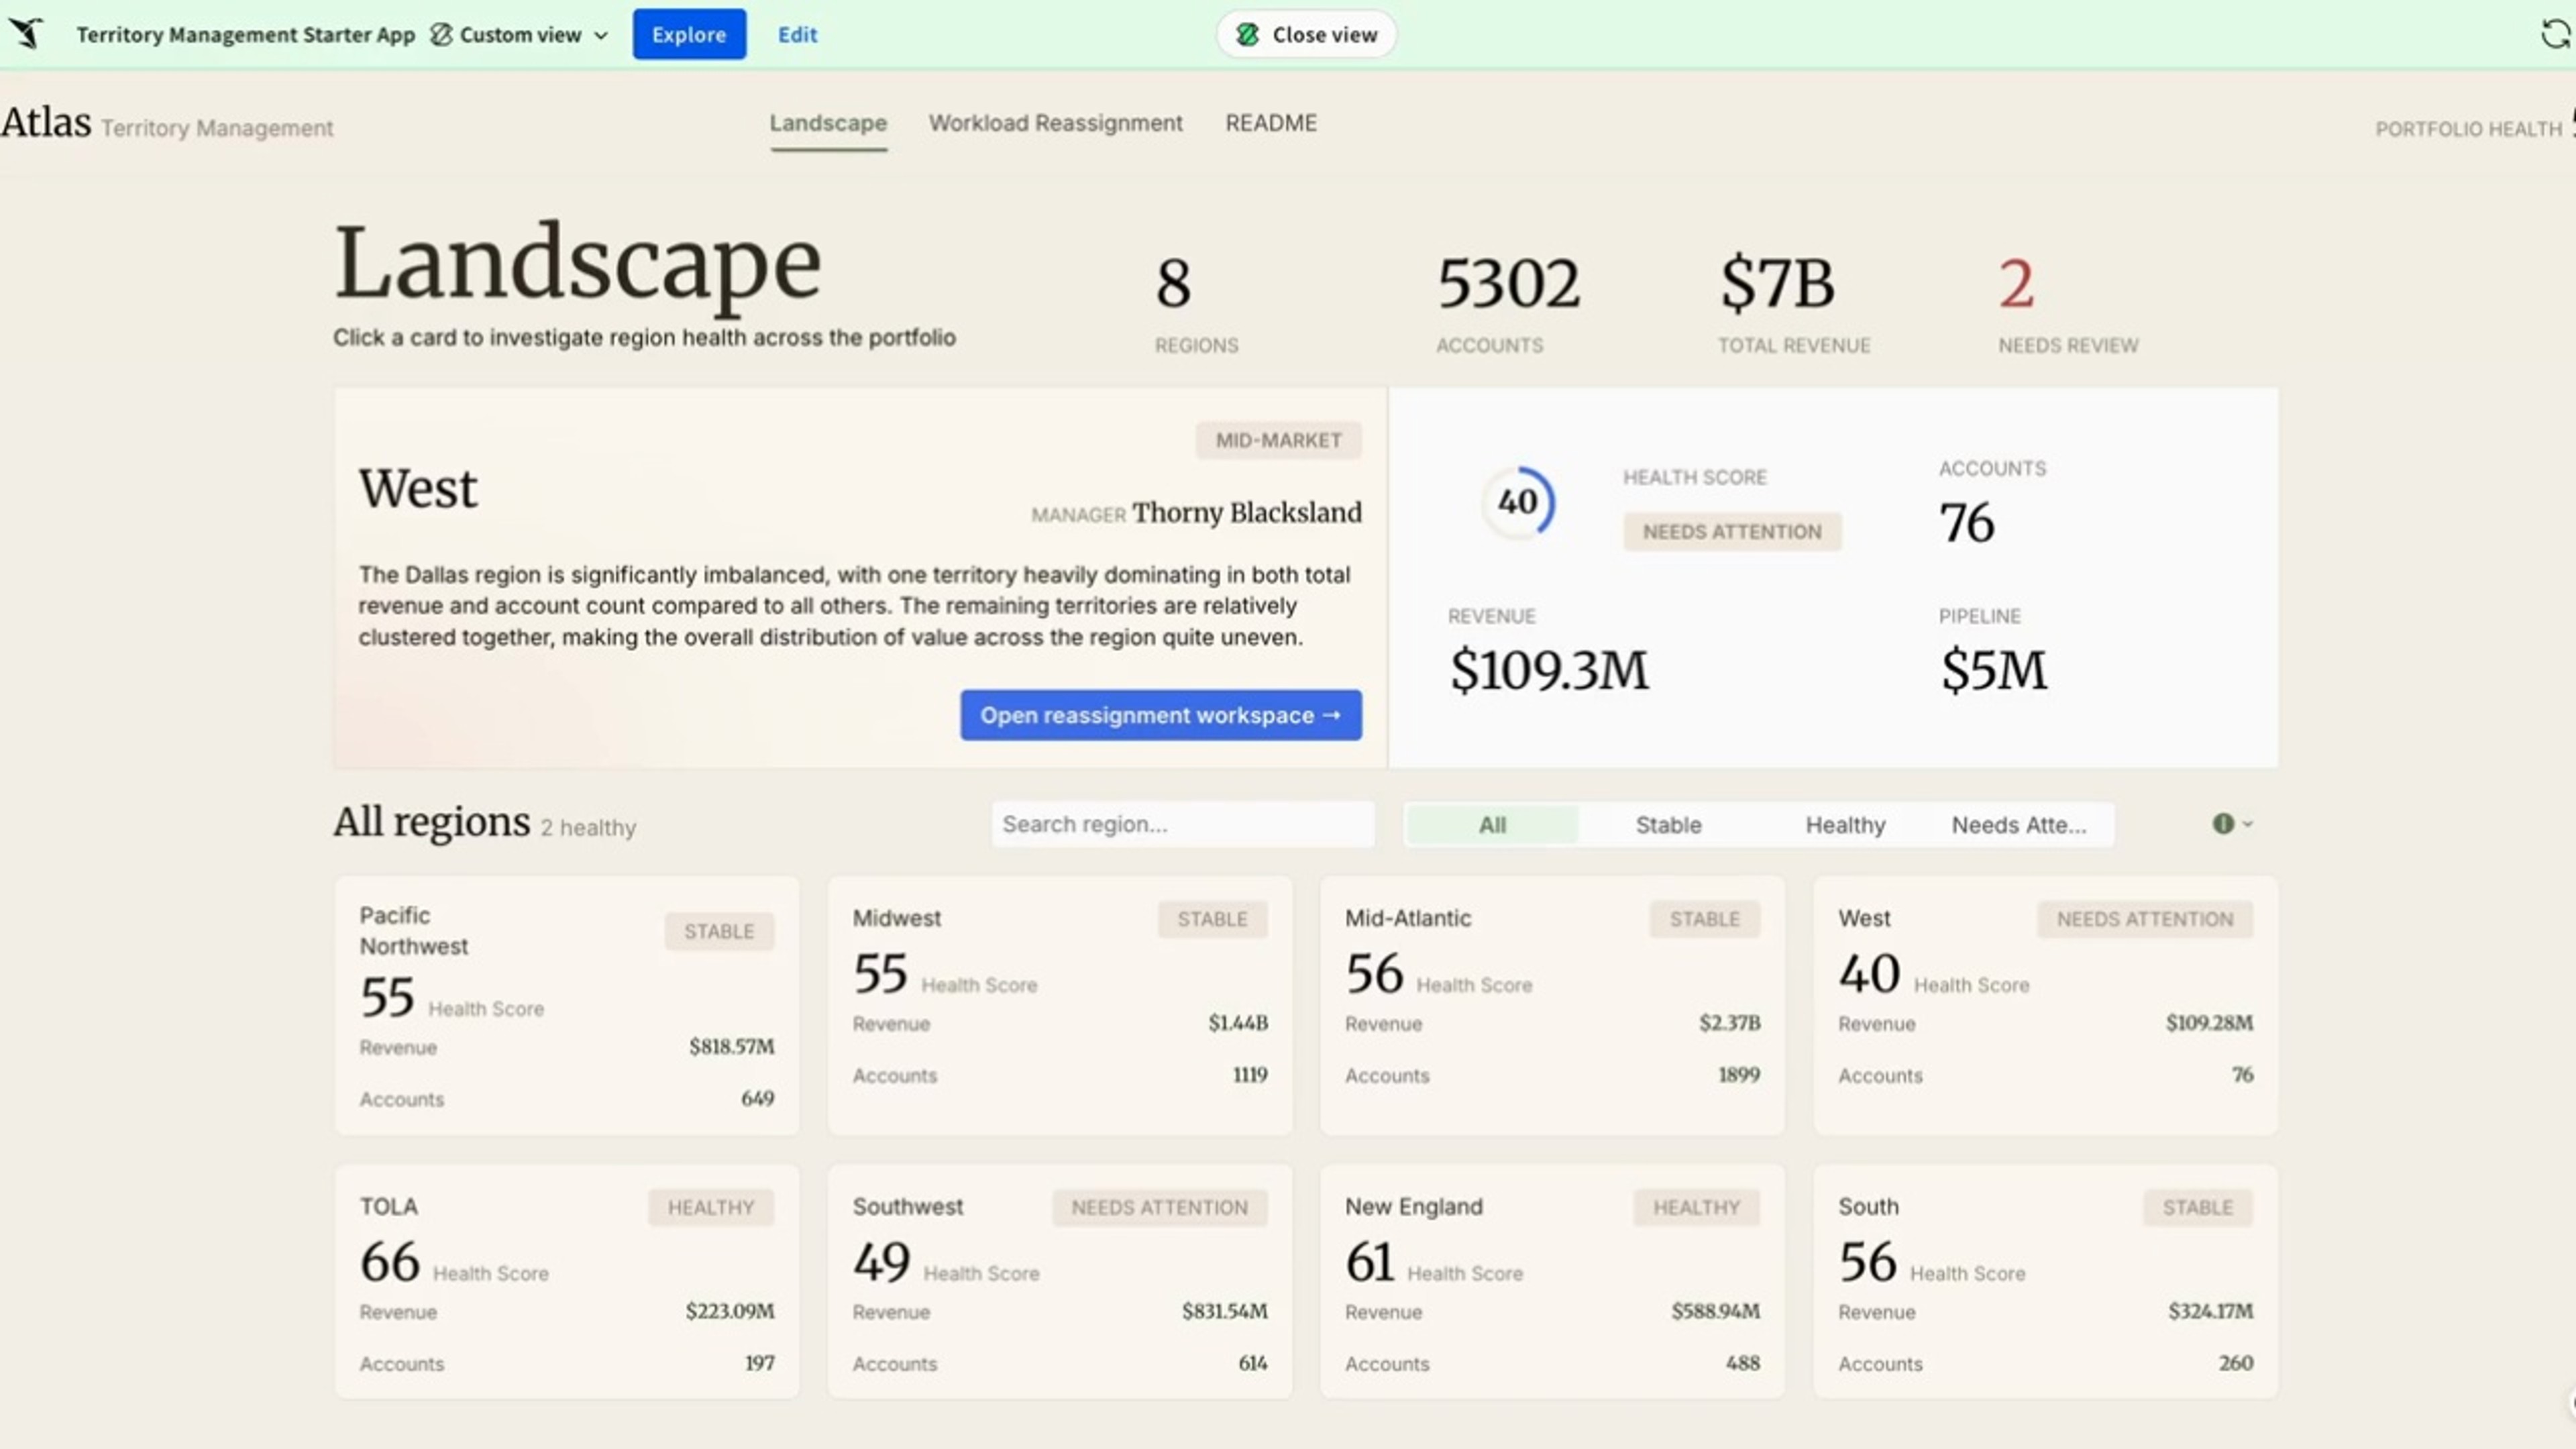
Task: Open the Workload Reassignment tab
Action: tap(1055, 123)
